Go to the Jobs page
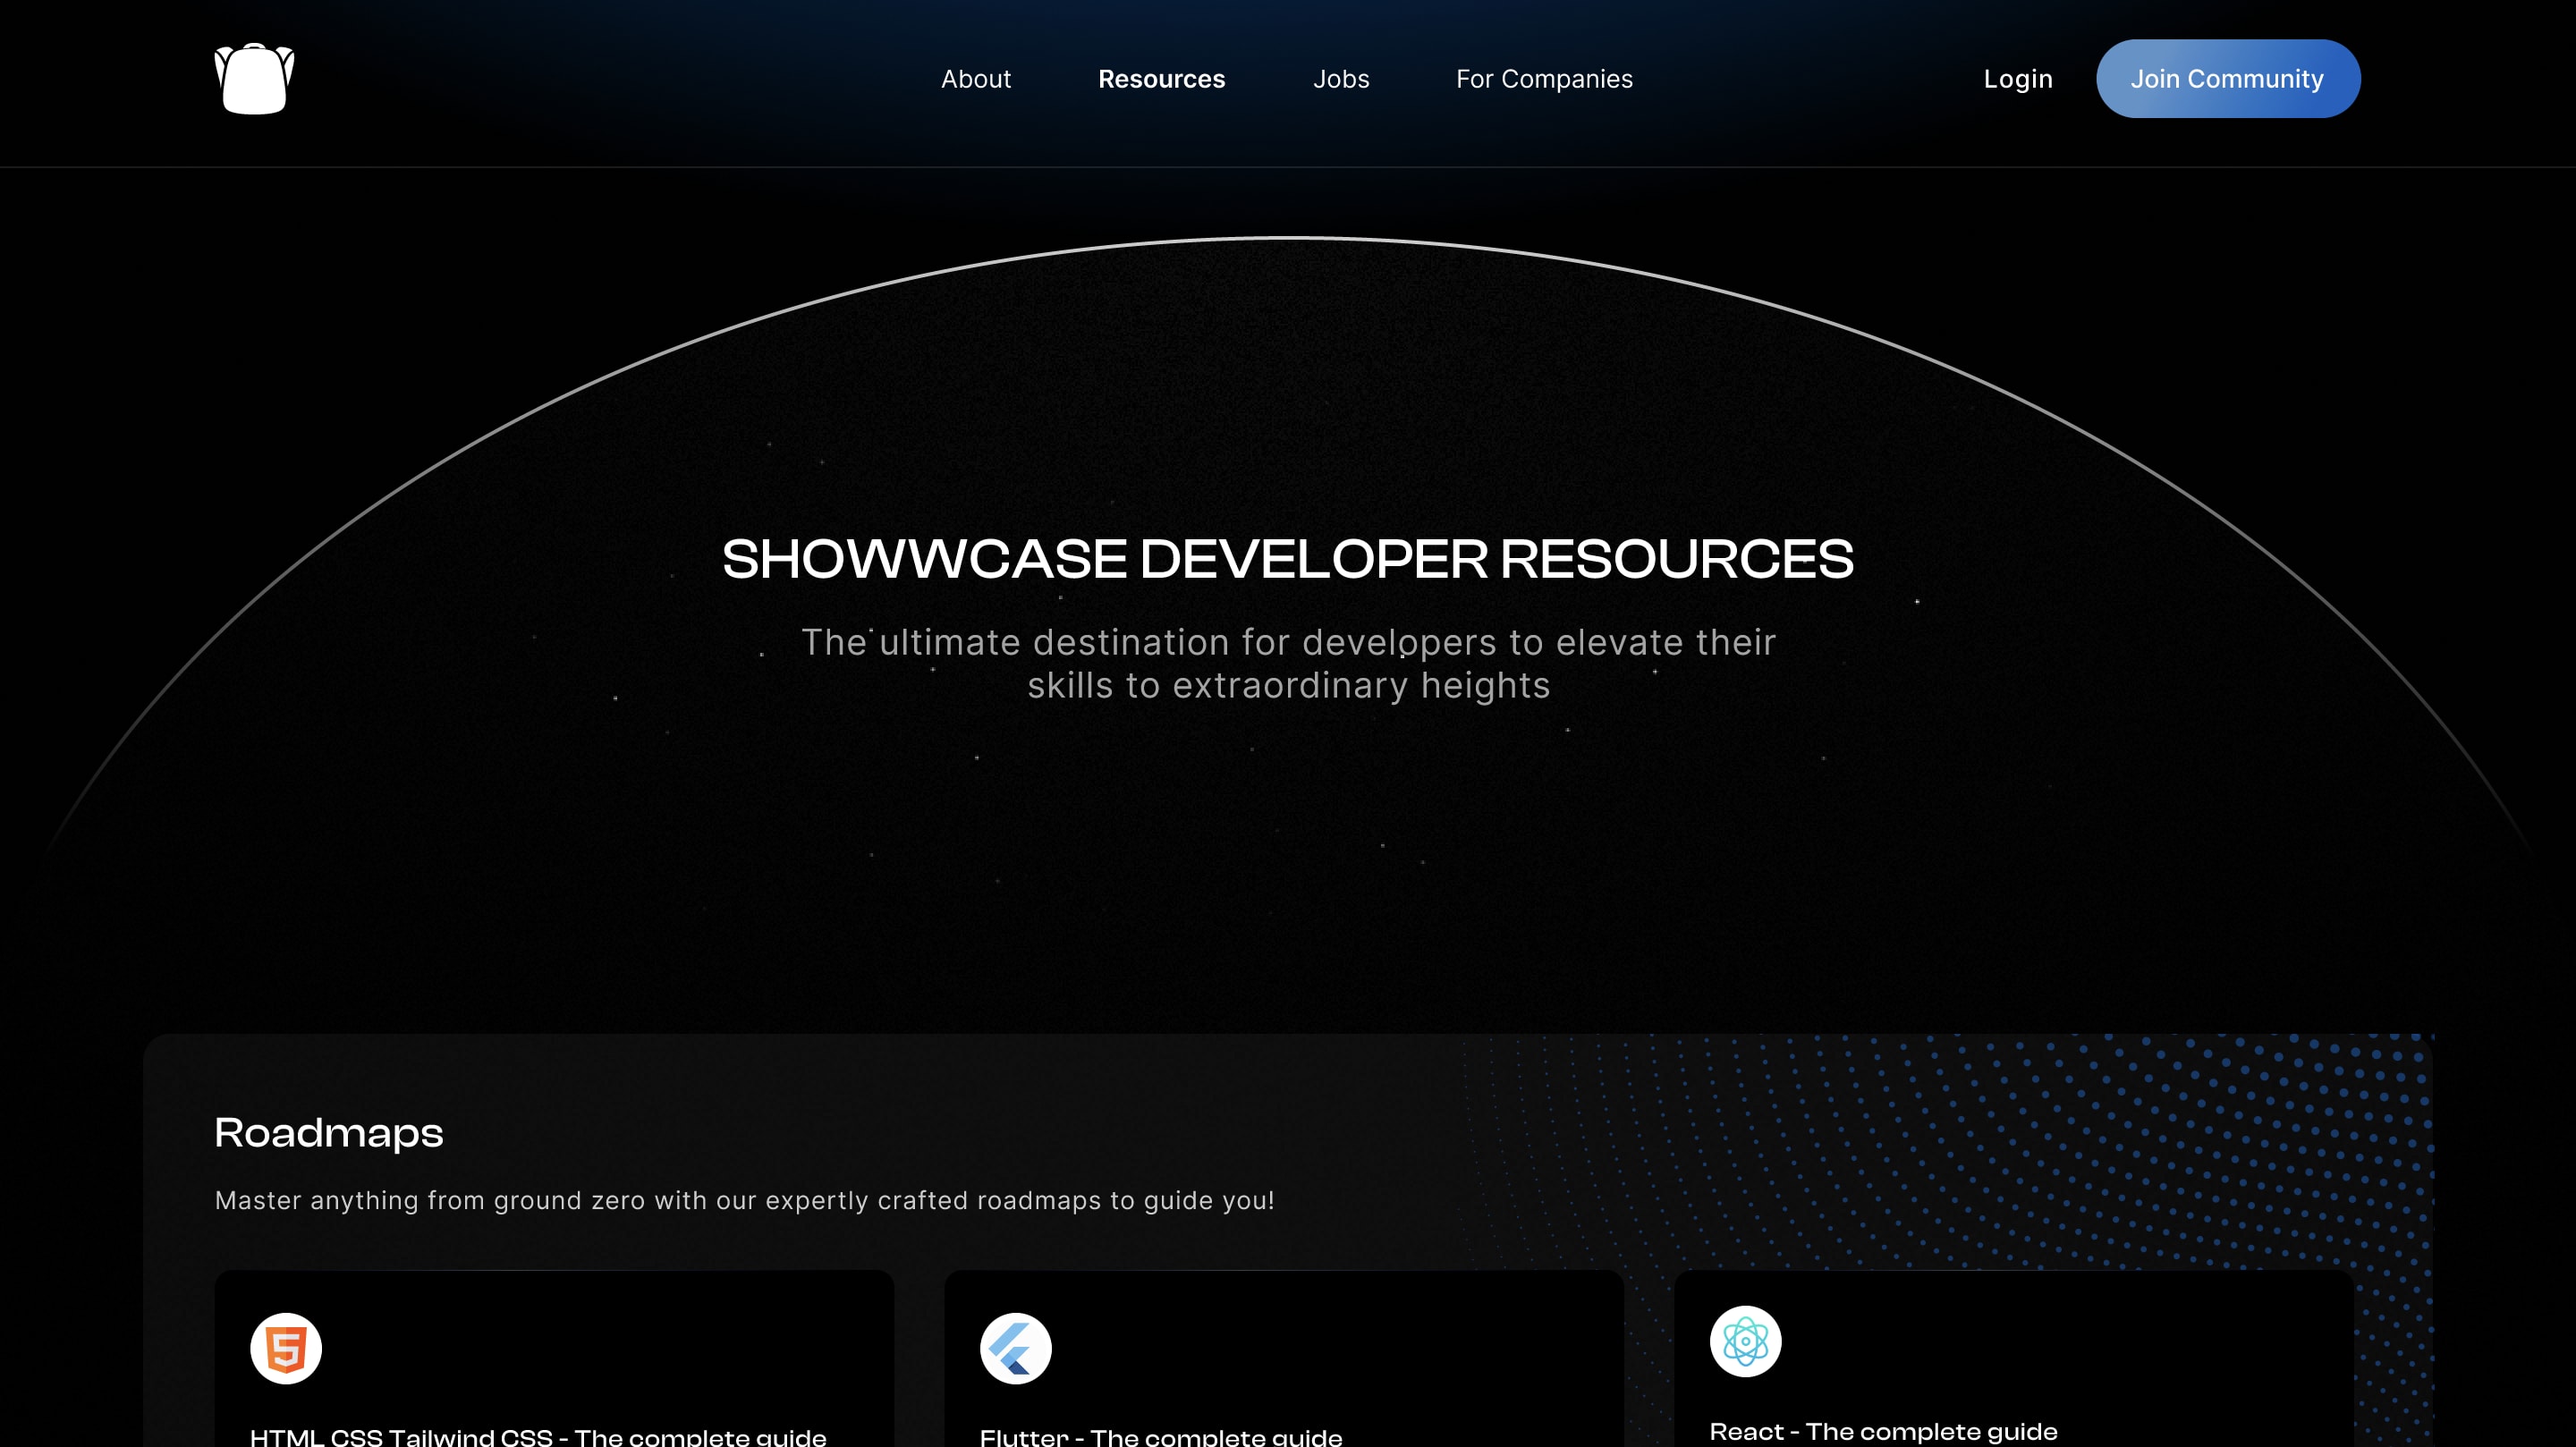 (1340, 79)
